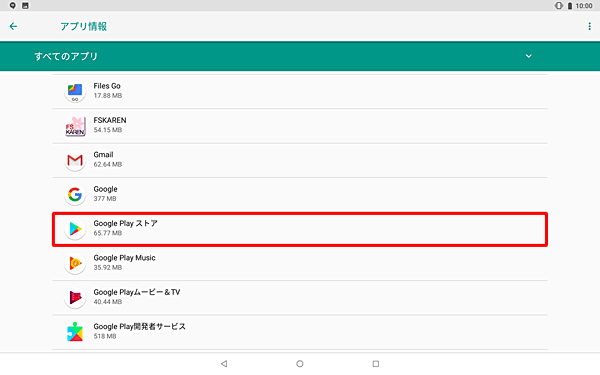This screenshot has width=600, height=375.
Task: Tap the FSKAREN app icon
Action: [x=75, y=126]
